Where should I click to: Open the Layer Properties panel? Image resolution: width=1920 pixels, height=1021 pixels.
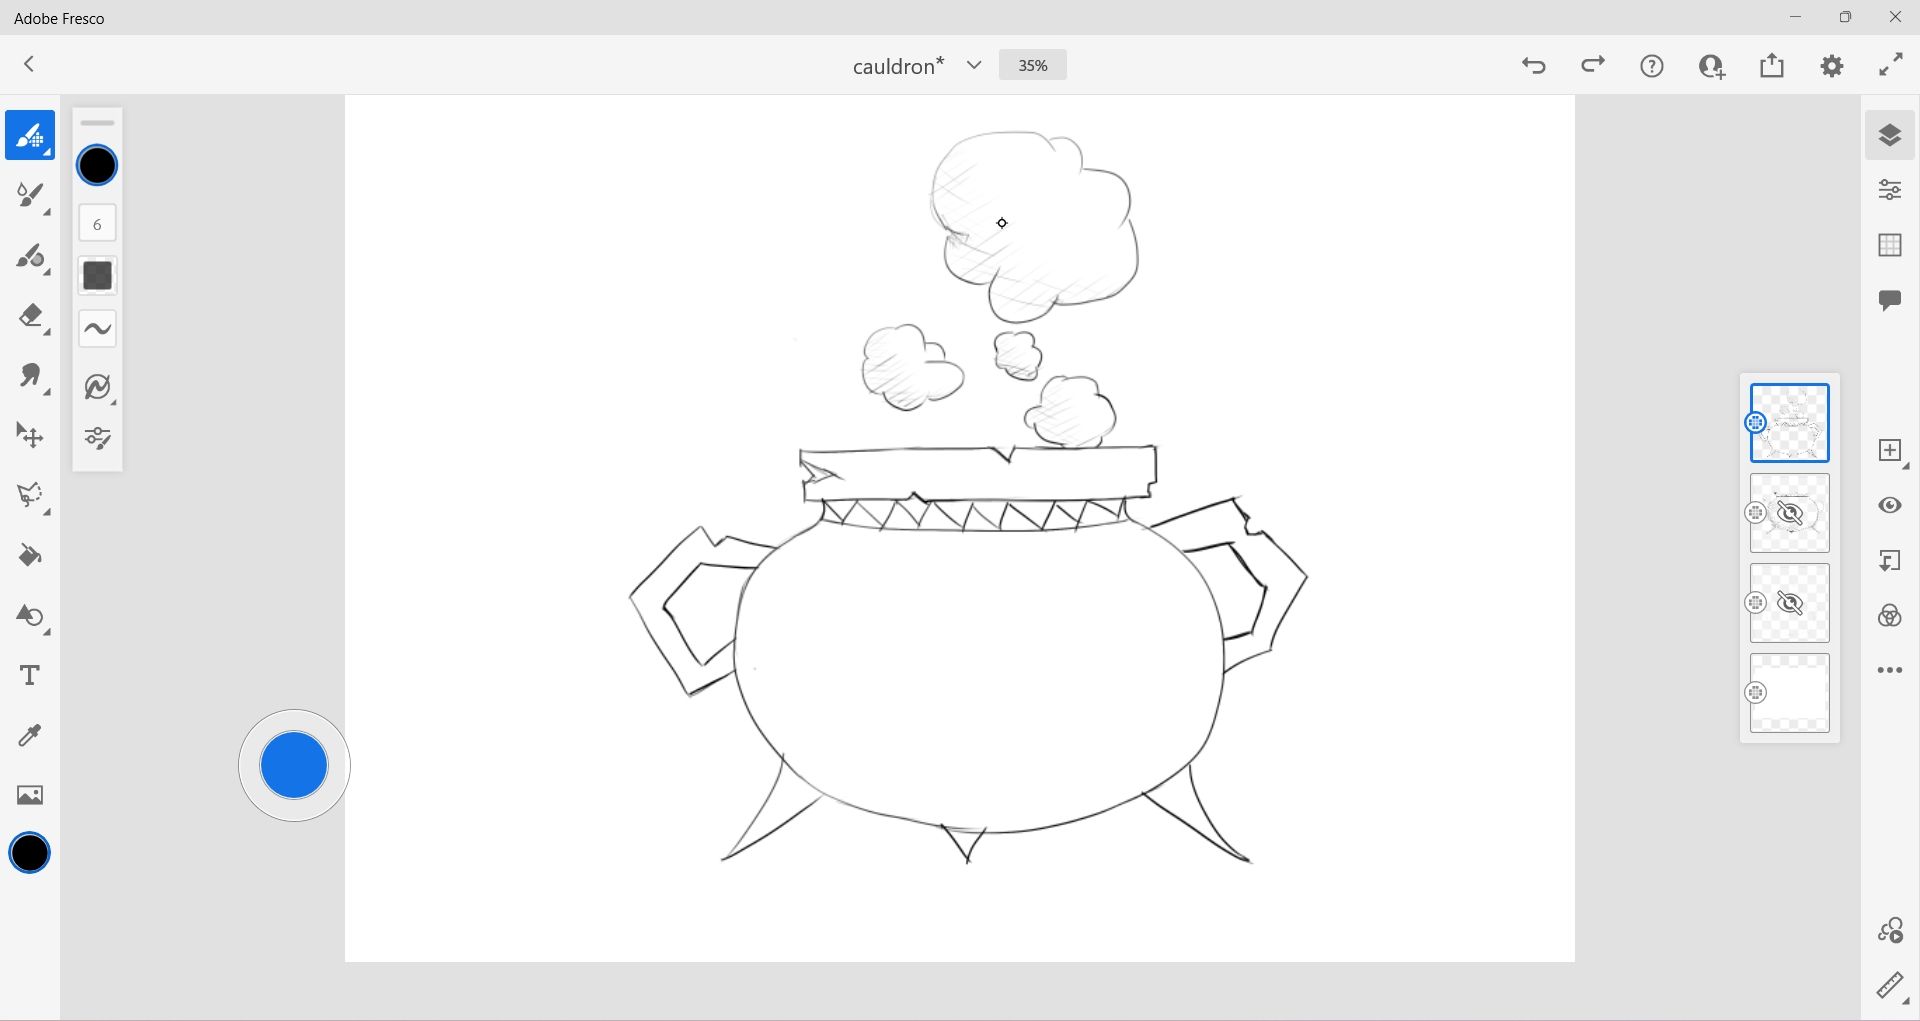1890,190
